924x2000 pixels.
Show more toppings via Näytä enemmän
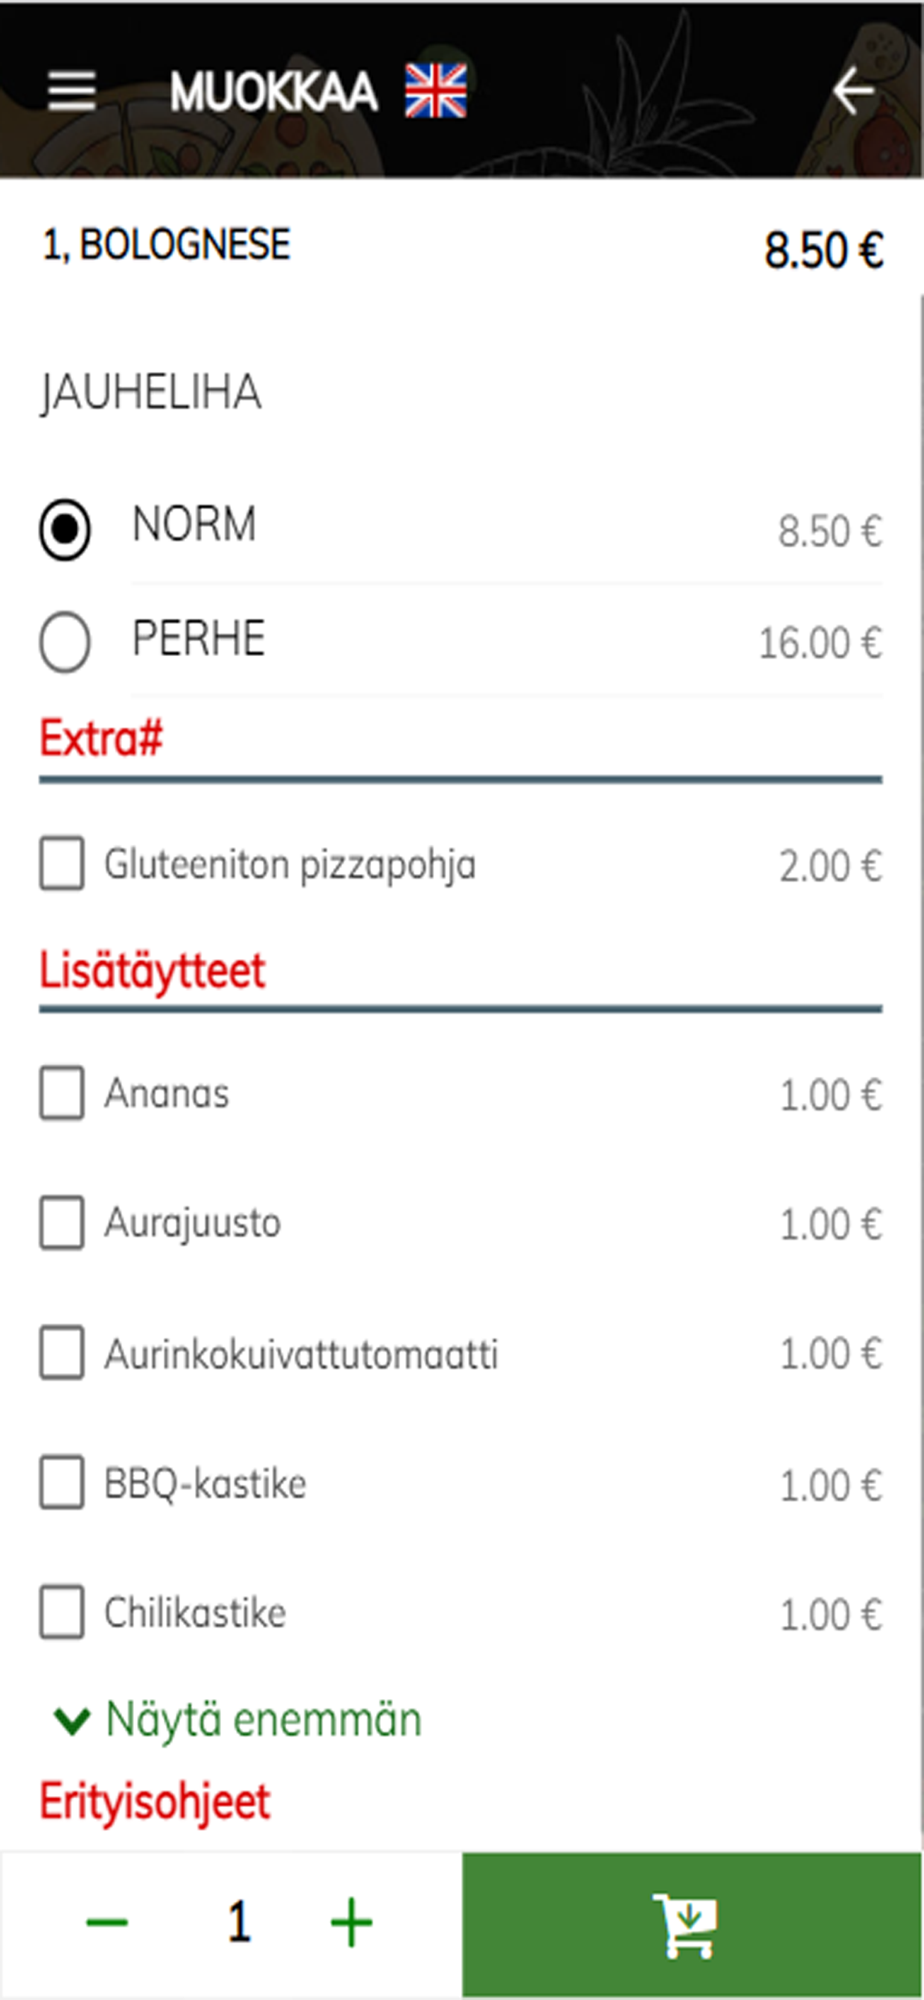[x=264, y=1721]
